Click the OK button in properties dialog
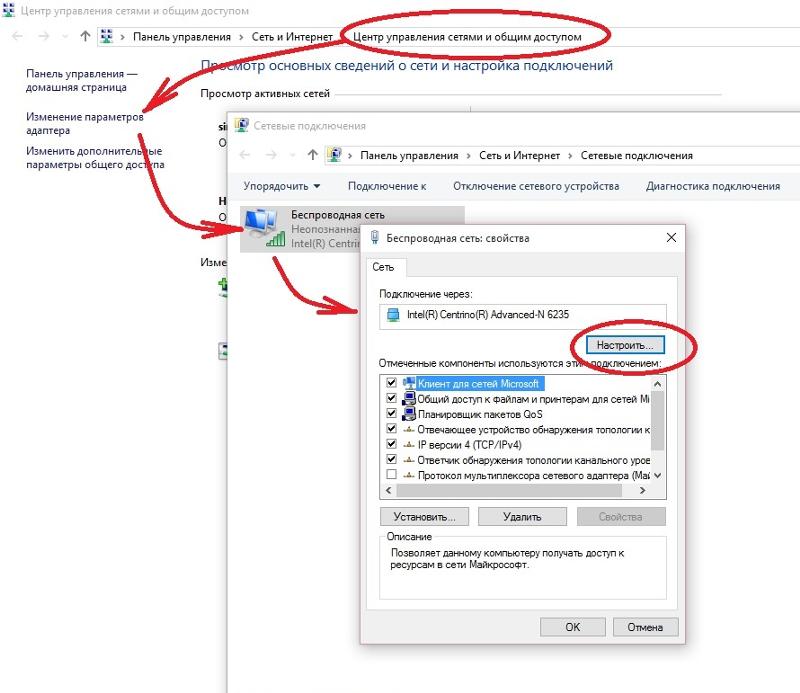Viewport: 800px width, 693px height. 572,627
